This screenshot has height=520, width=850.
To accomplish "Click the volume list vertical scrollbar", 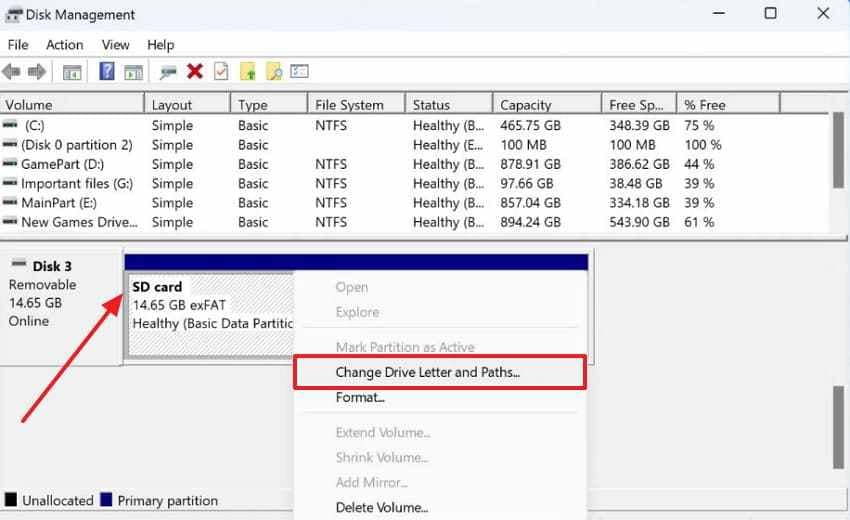I will [x=838, y=173].
